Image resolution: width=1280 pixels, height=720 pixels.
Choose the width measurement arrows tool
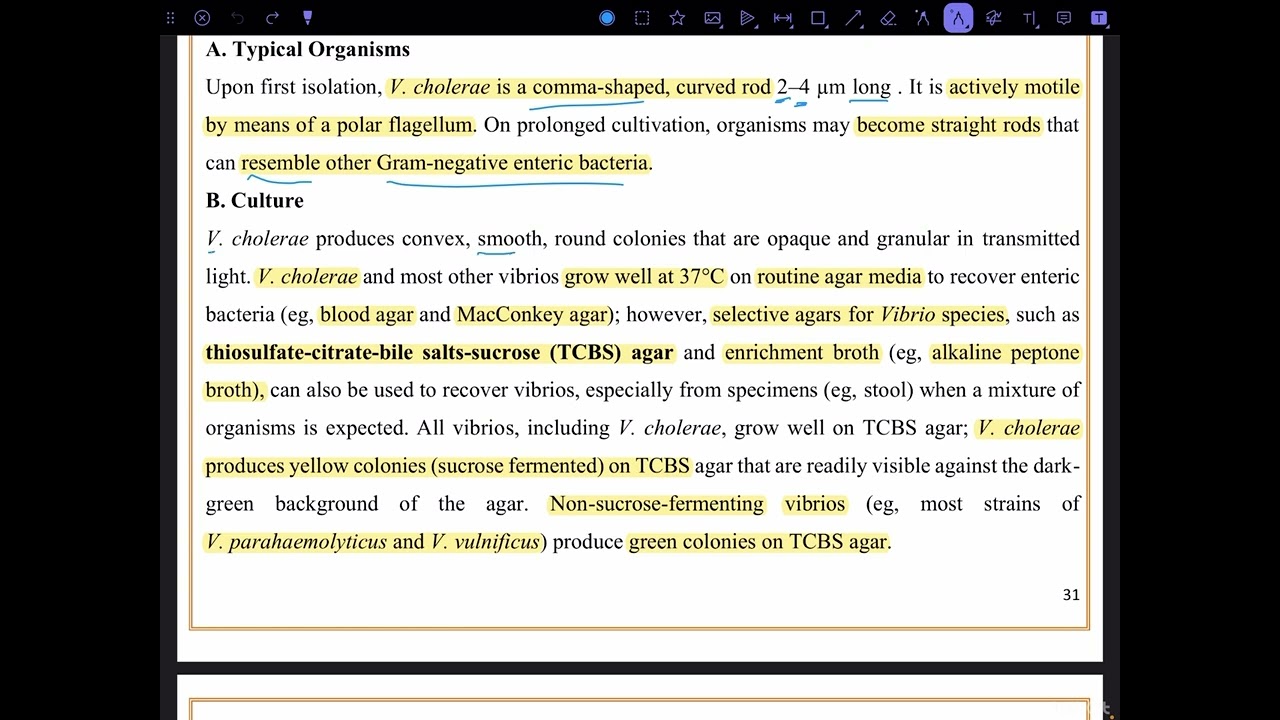pyautogui.click(x=783, y=18)
